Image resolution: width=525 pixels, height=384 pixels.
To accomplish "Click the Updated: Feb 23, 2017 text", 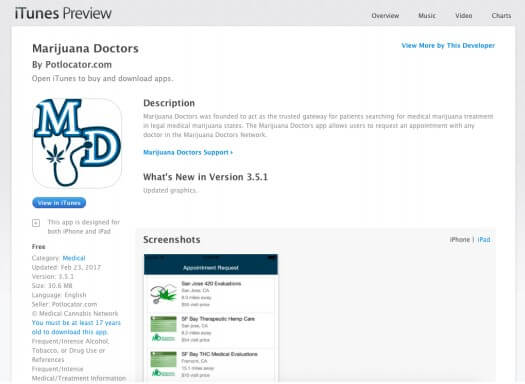I will pyautogui.click(x=66, y=267).
